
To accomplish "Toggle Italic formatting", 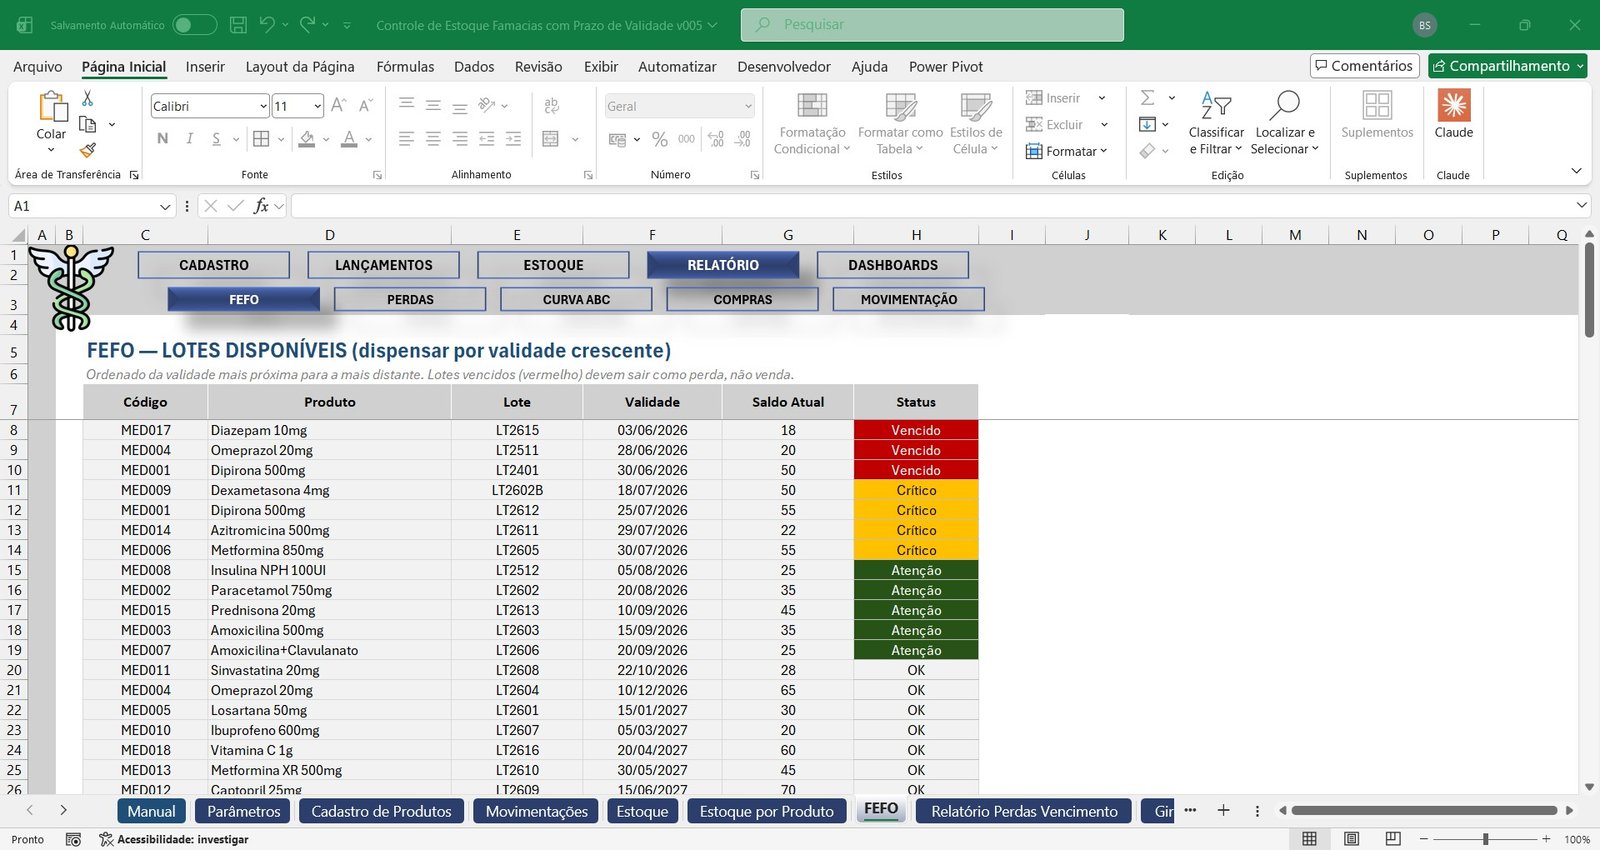I will tap(189, 139).
